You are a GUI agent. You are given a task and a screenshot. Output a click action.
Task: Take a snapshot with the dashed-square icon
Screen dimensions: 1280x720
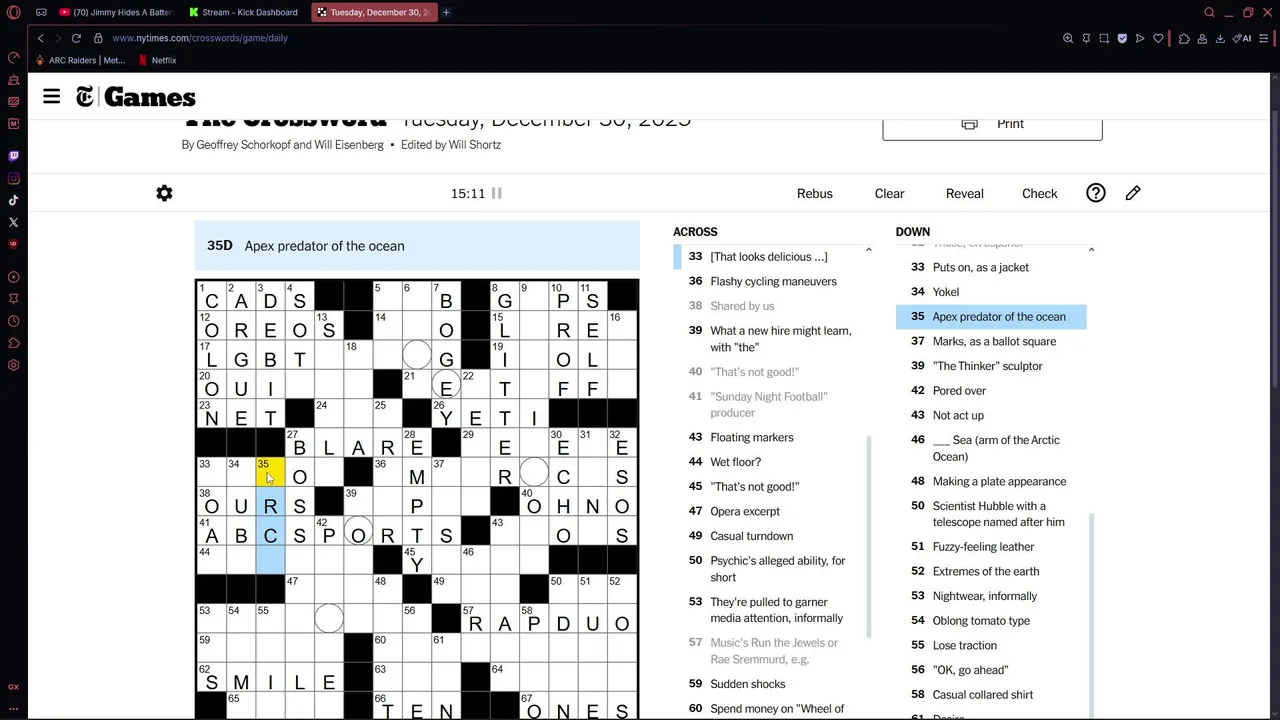[x=1104, y=38]
